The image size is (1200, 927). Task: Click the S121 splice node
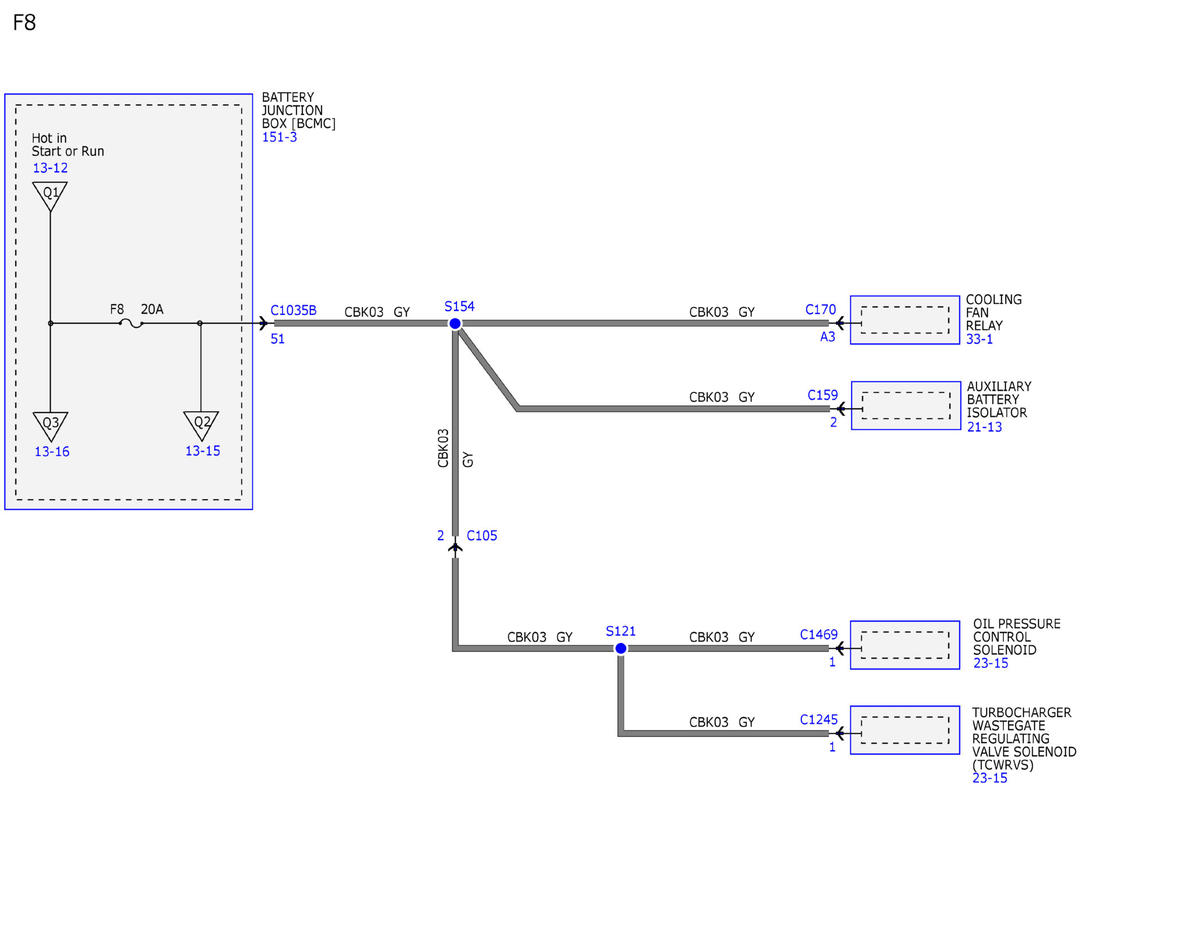tap(621, 649)
